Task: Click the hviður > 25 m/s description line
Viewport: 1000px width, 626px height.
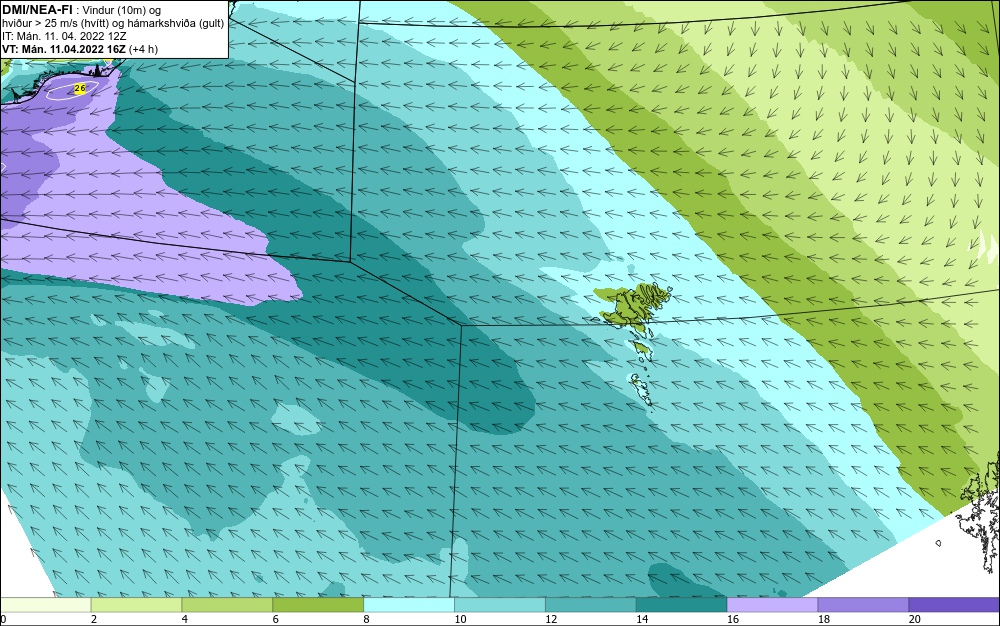Action: 113,24
